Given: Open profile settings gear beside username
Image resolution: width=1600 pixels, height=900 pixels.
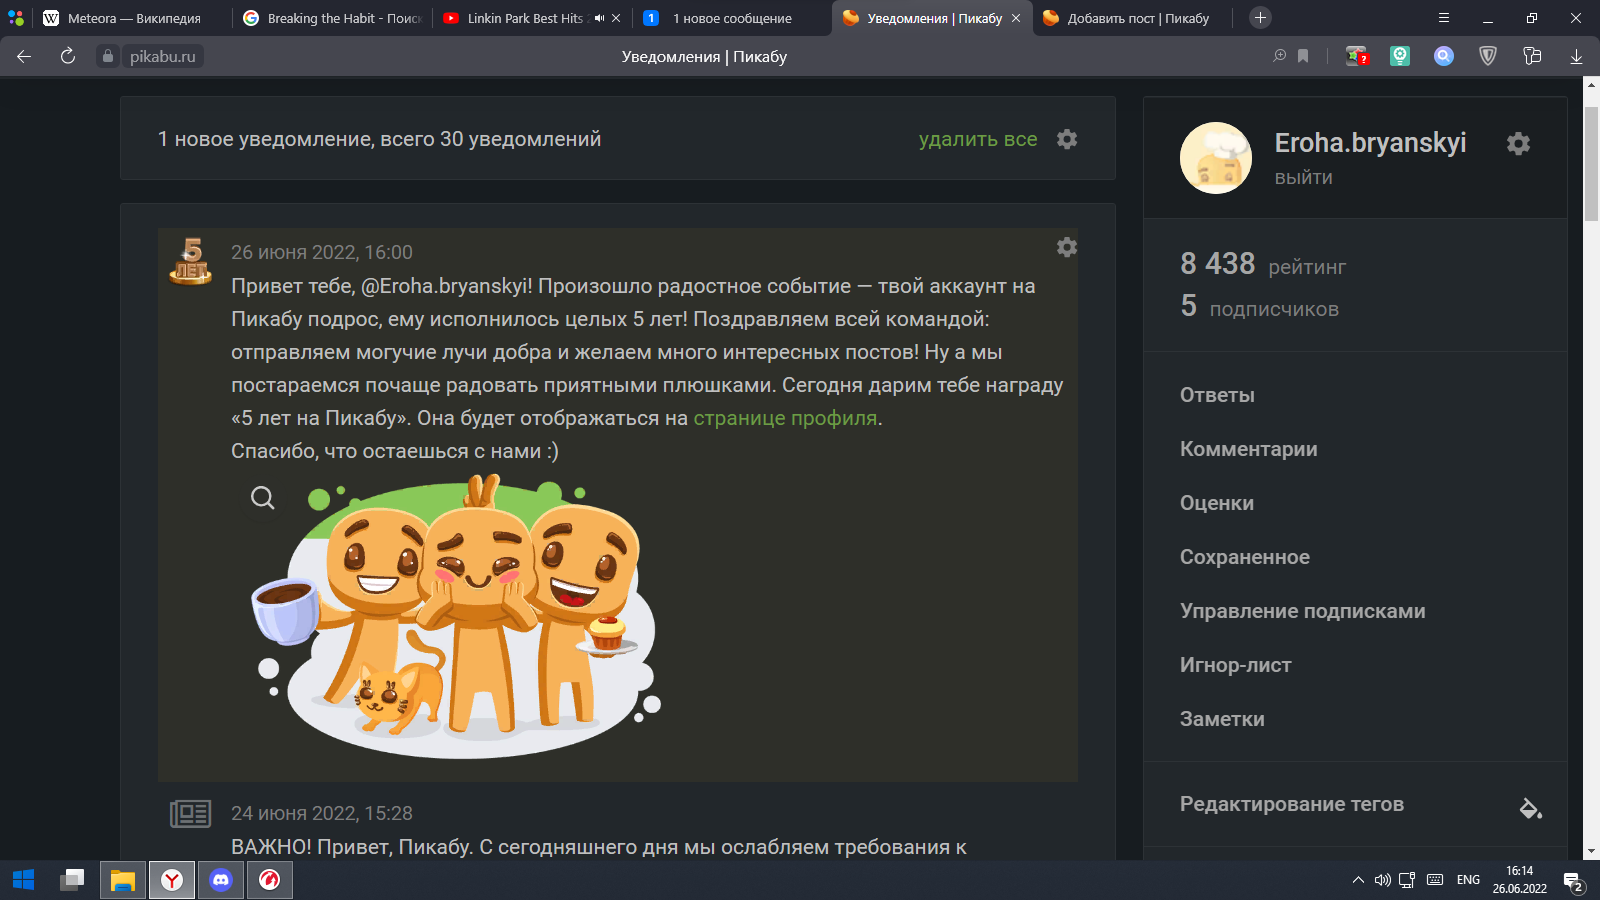Looking at the screenshot, I should [1518, 143].
